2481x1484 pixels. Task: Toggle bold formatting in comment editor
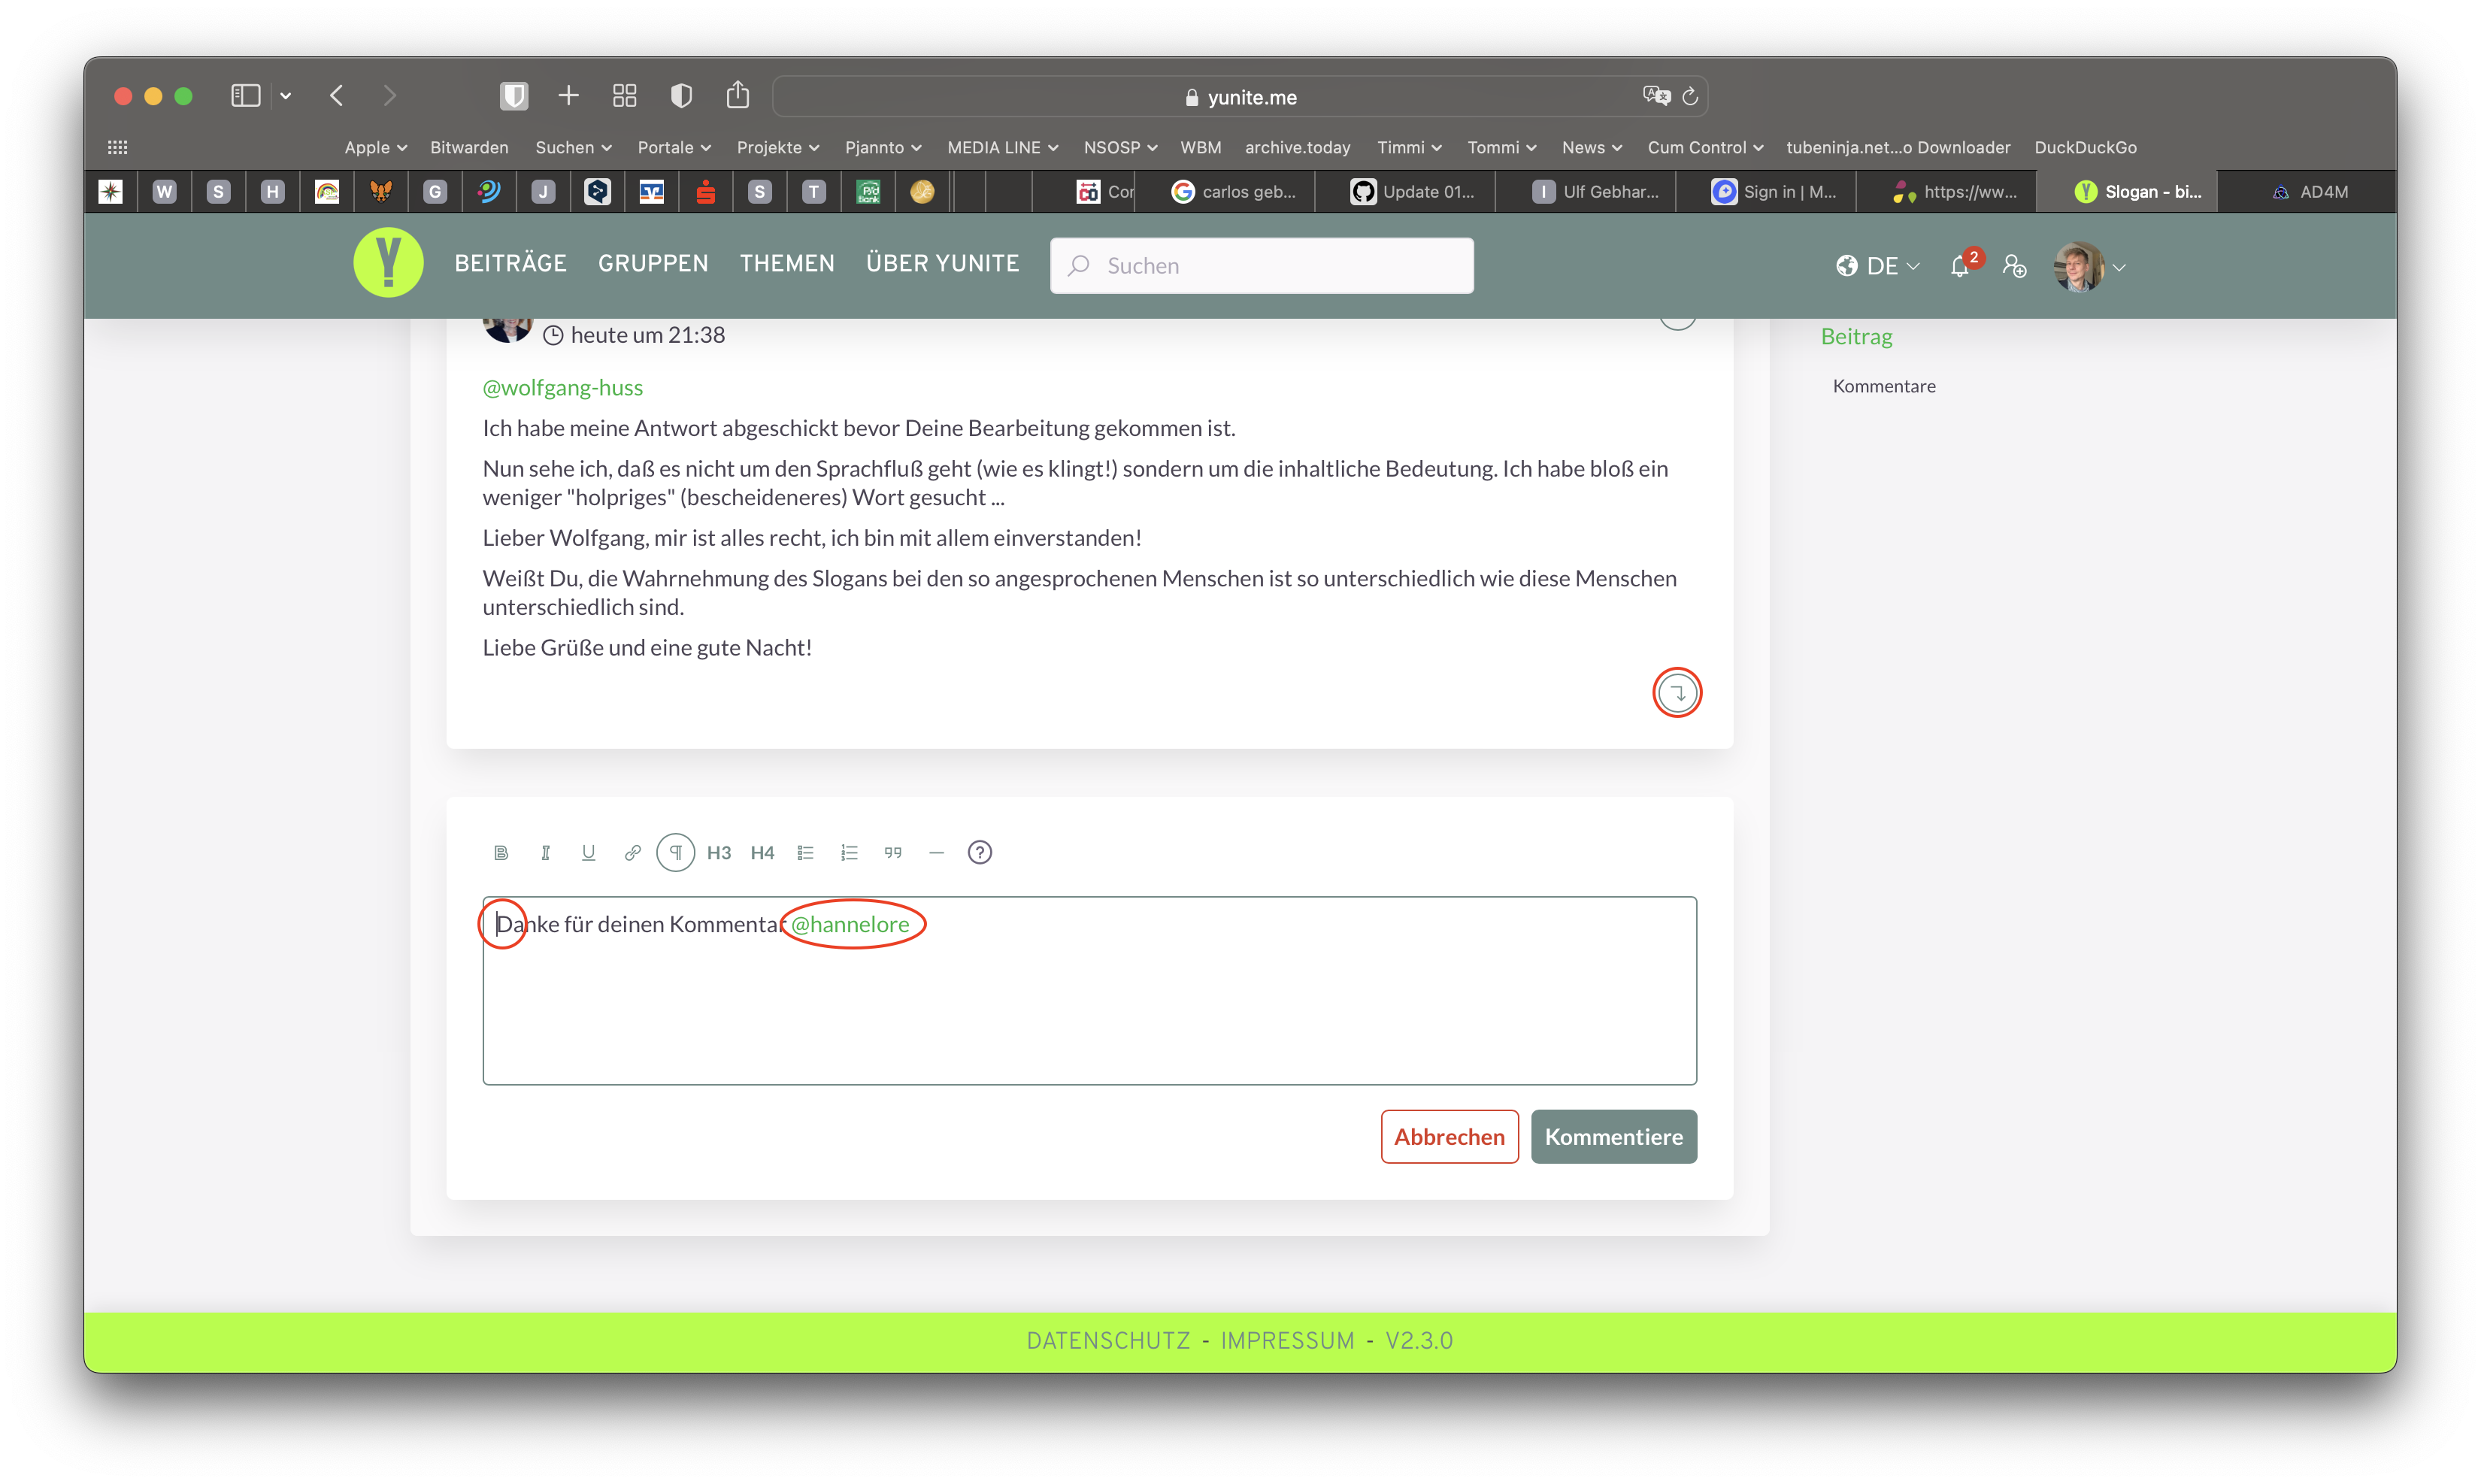coord(501,852)
